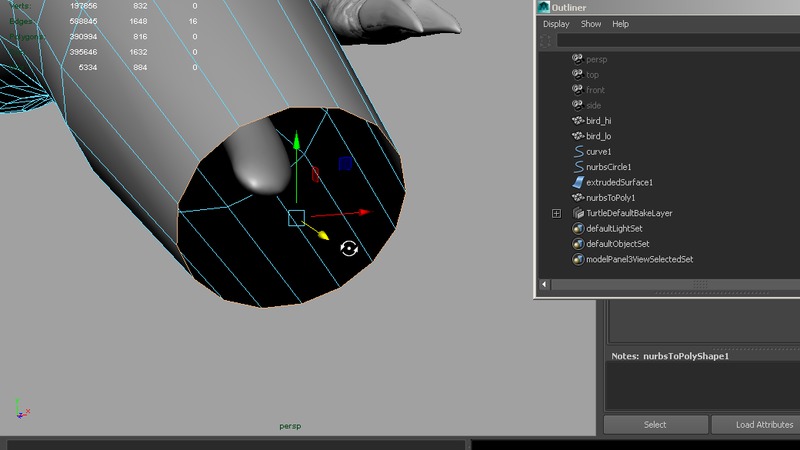The image size is (800, 450).
Task: Click the circular rotate handle on manipulator
Action: pyautogui.click(x=349, y=248)
